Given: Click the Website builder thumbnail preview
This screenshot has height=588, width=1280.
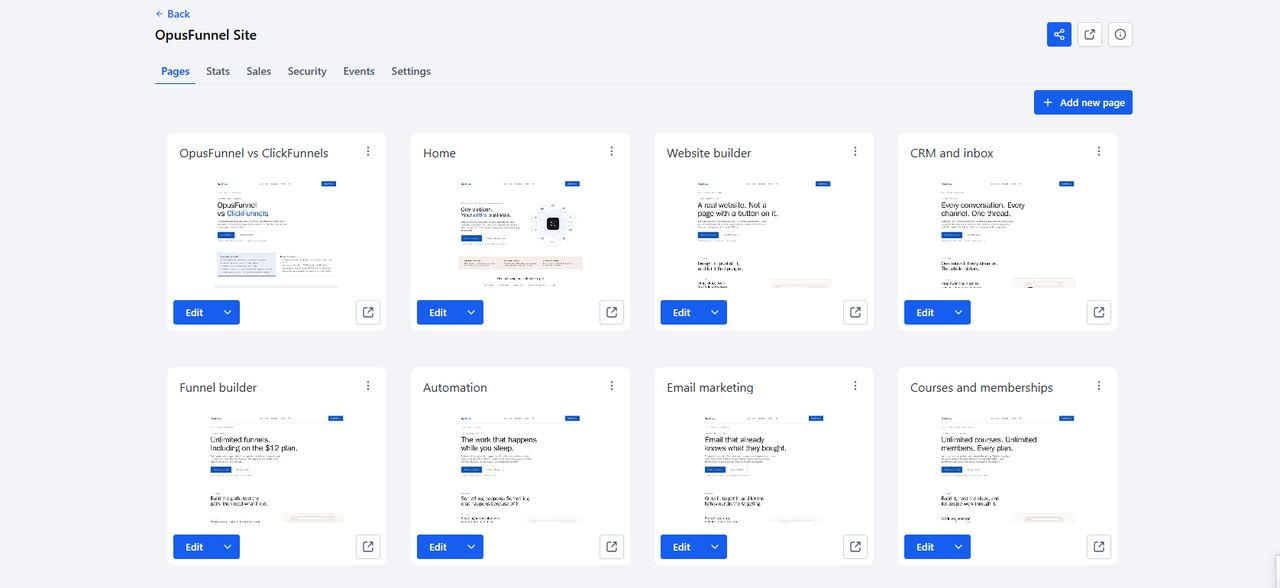Looking at the screenshot, I should 764,233.
